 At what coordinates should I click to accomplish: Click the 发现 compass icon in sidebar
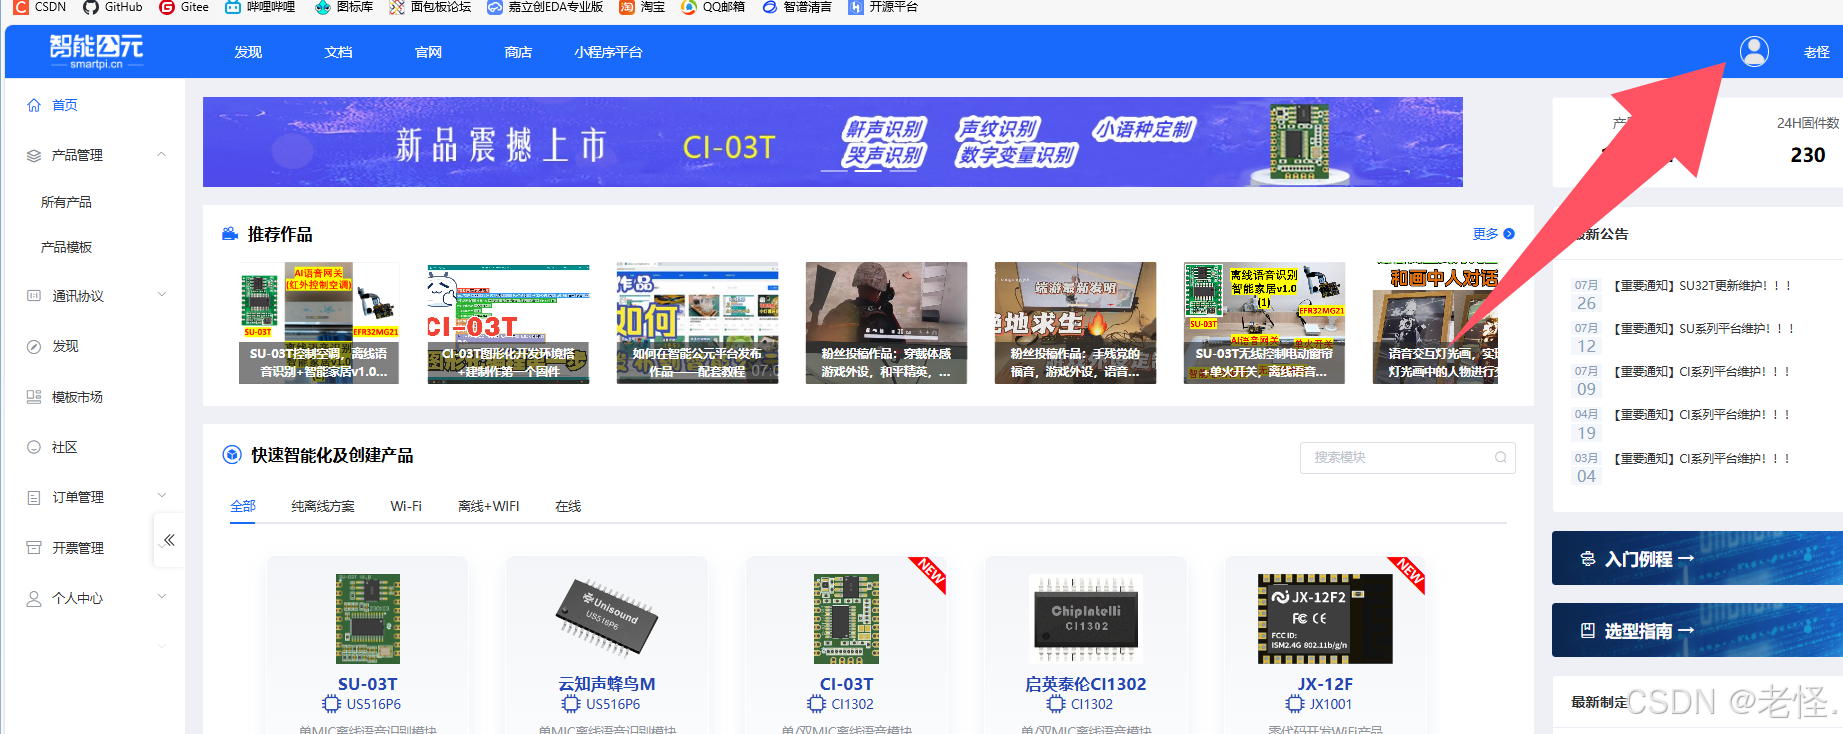(x=34, y=346)
